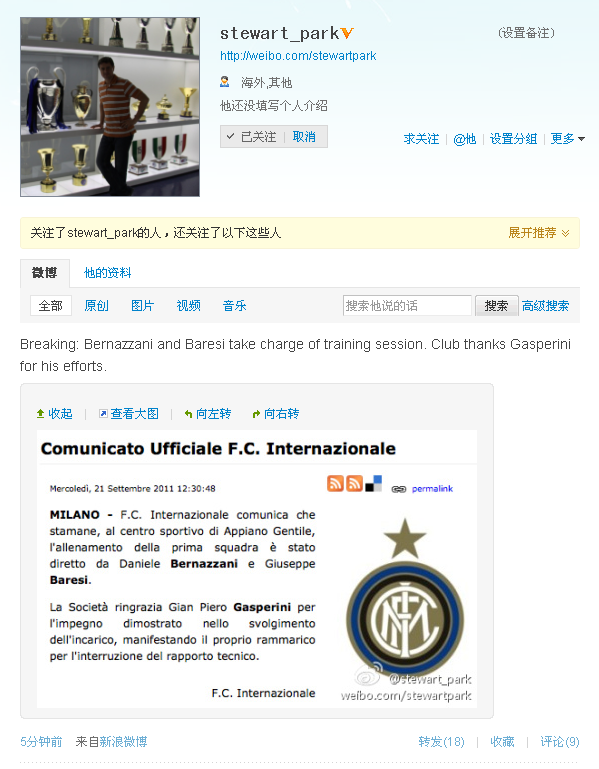Click the orange verified V badge
The image size is (599, 769).
tap(347, 33)
